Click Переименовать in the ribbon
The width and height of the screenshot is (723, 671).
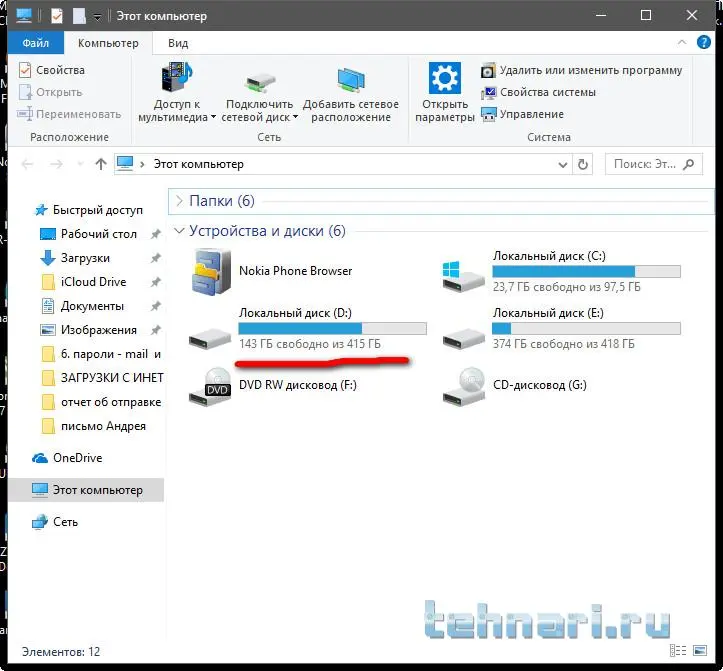click(69, 114)
